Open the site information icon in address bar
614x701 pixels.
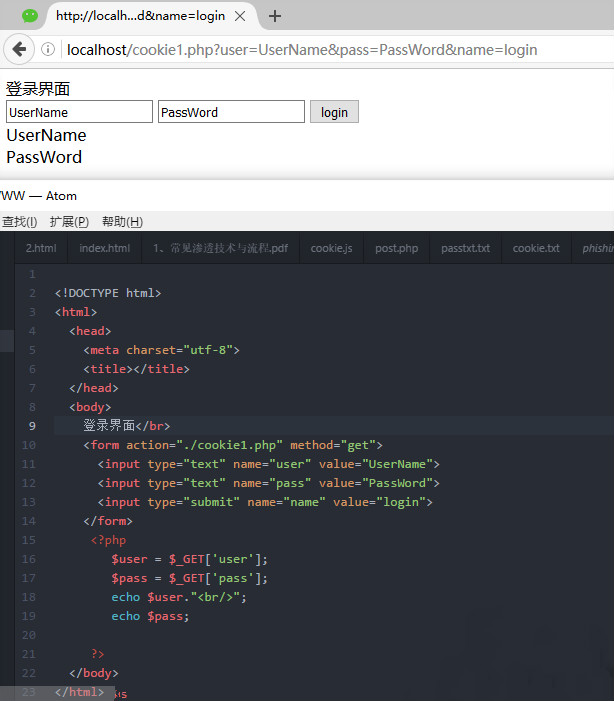coord(48,49)
